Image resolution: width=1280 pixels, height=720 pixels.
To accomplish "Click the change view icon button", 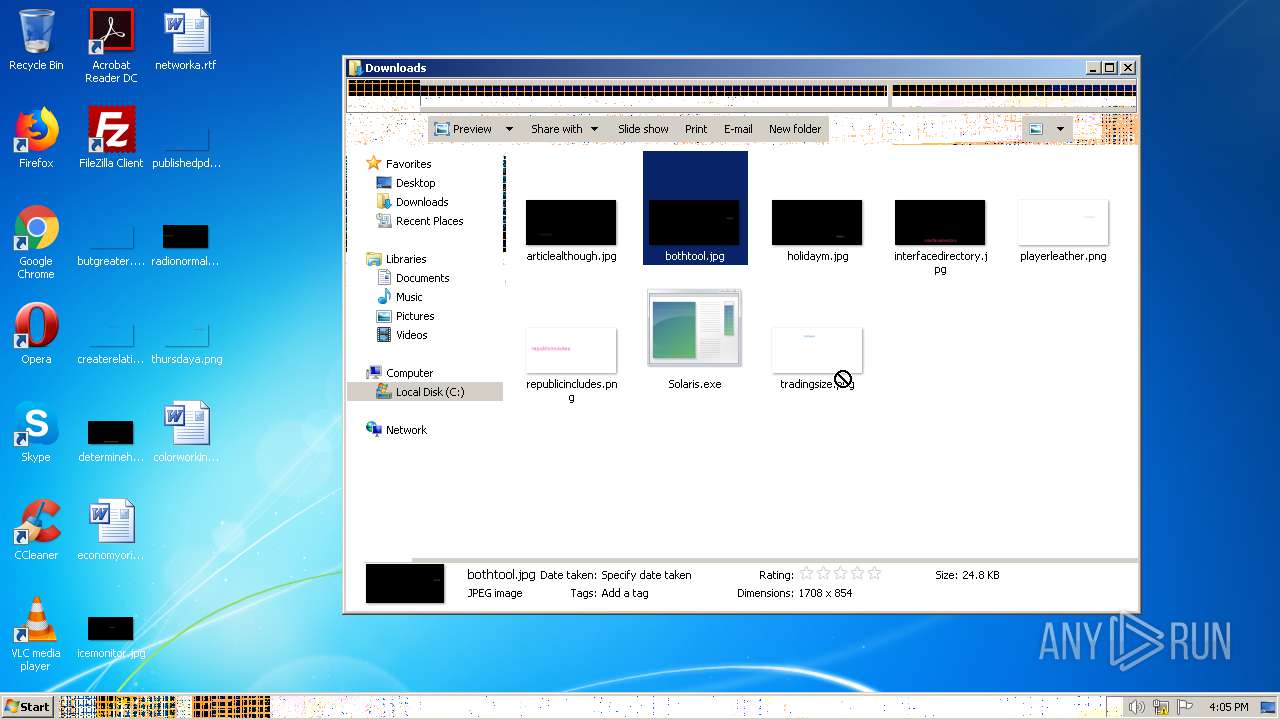I will [1036, 129].
